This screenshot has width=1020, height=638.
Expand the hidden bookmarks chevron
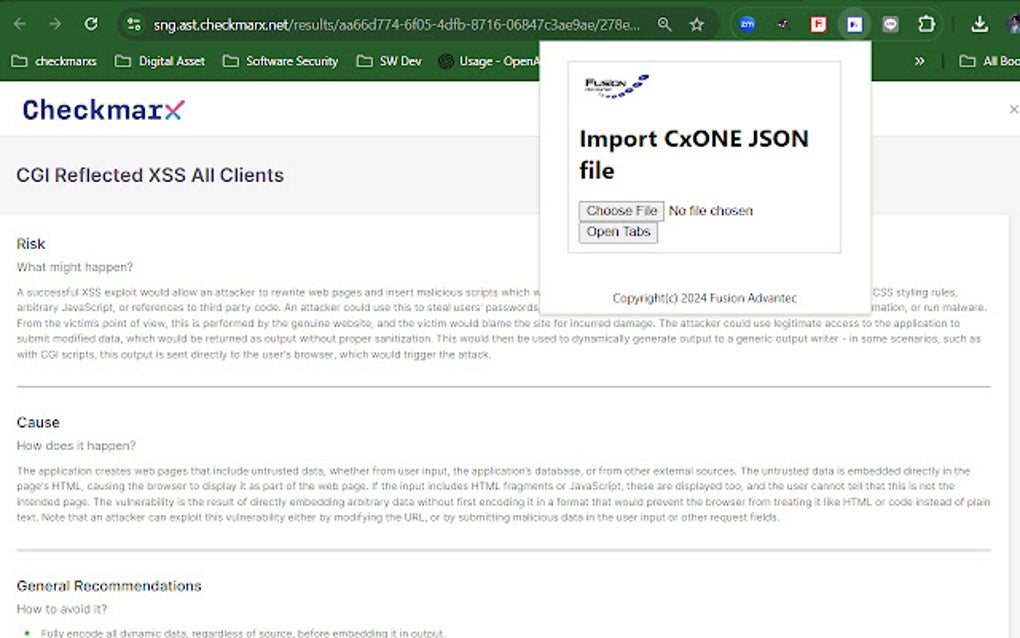tap(919, 61)
